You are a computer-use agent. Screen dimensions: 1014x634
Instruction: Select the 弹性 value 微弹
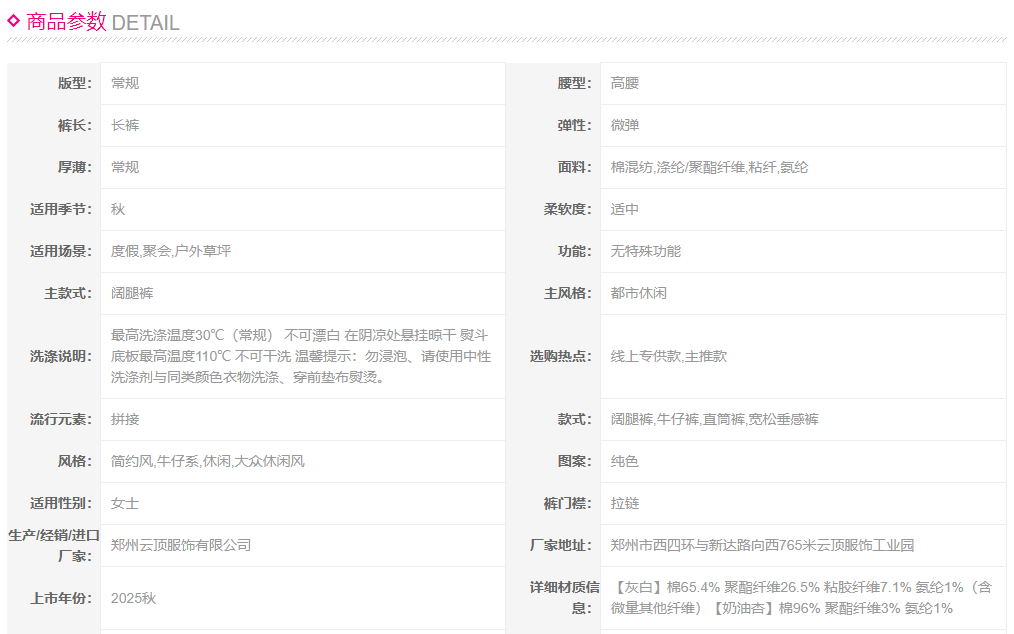tap(625, 125)
